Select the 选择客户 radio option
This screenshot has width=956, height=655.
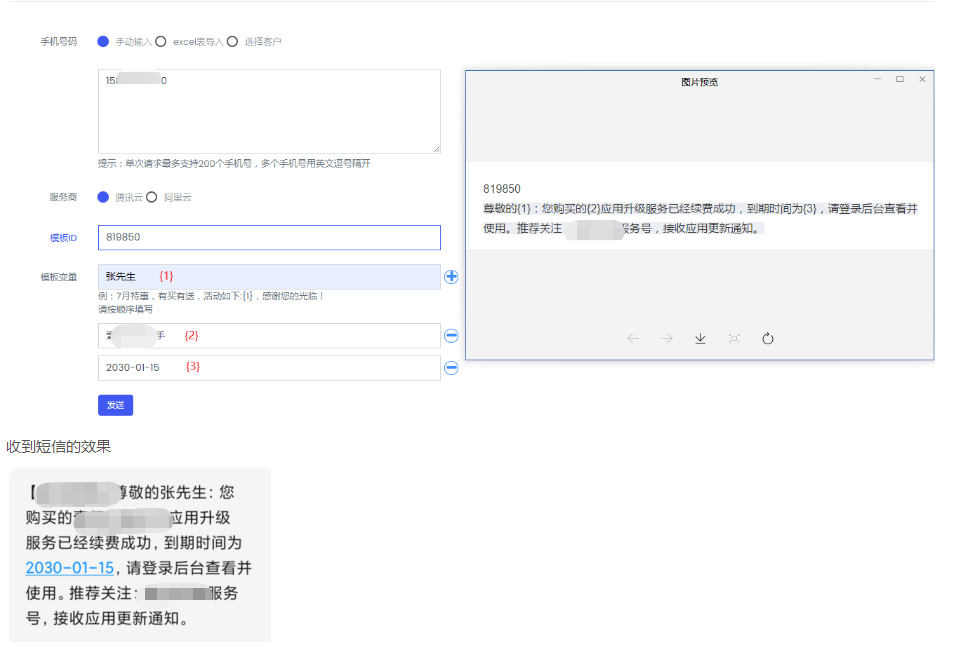tap(232, 41)
